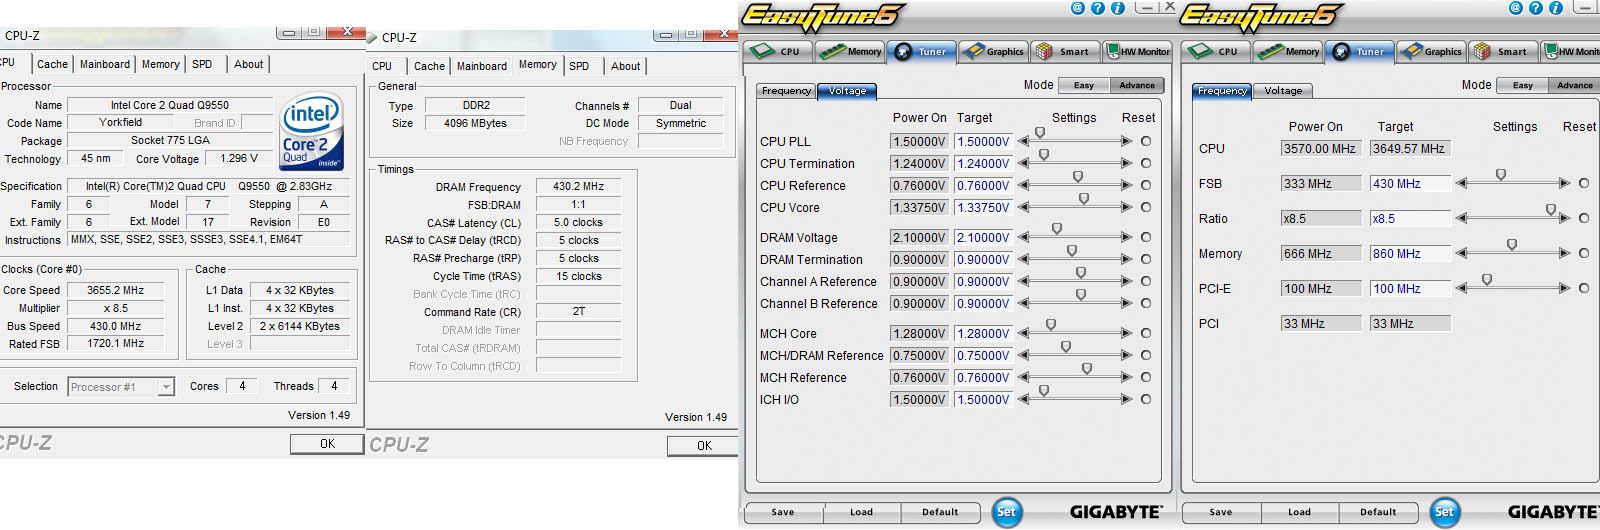Switch to the Mainboard tab in the left CPU-Z window
This screenshot has width=1600, height=530.
pyautogui.click(x=105, y=64)
